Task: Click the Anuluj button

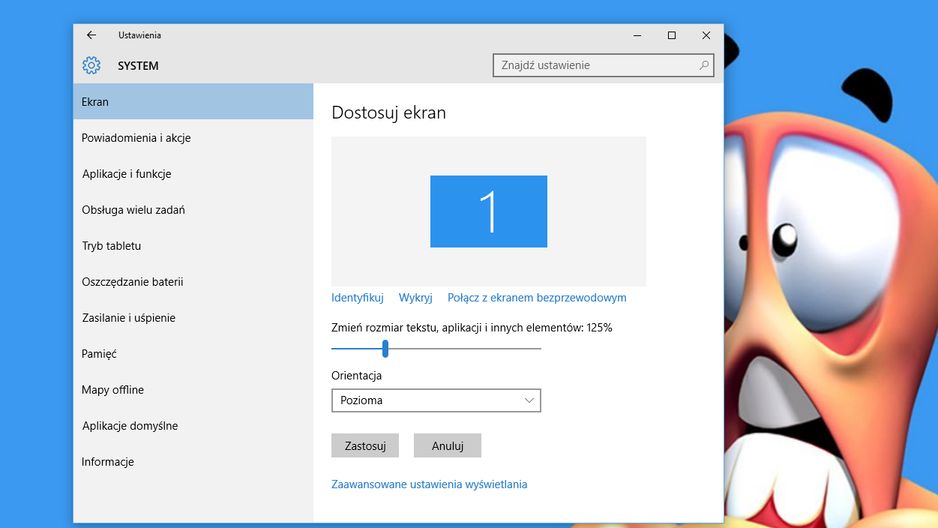Action: 447,445
